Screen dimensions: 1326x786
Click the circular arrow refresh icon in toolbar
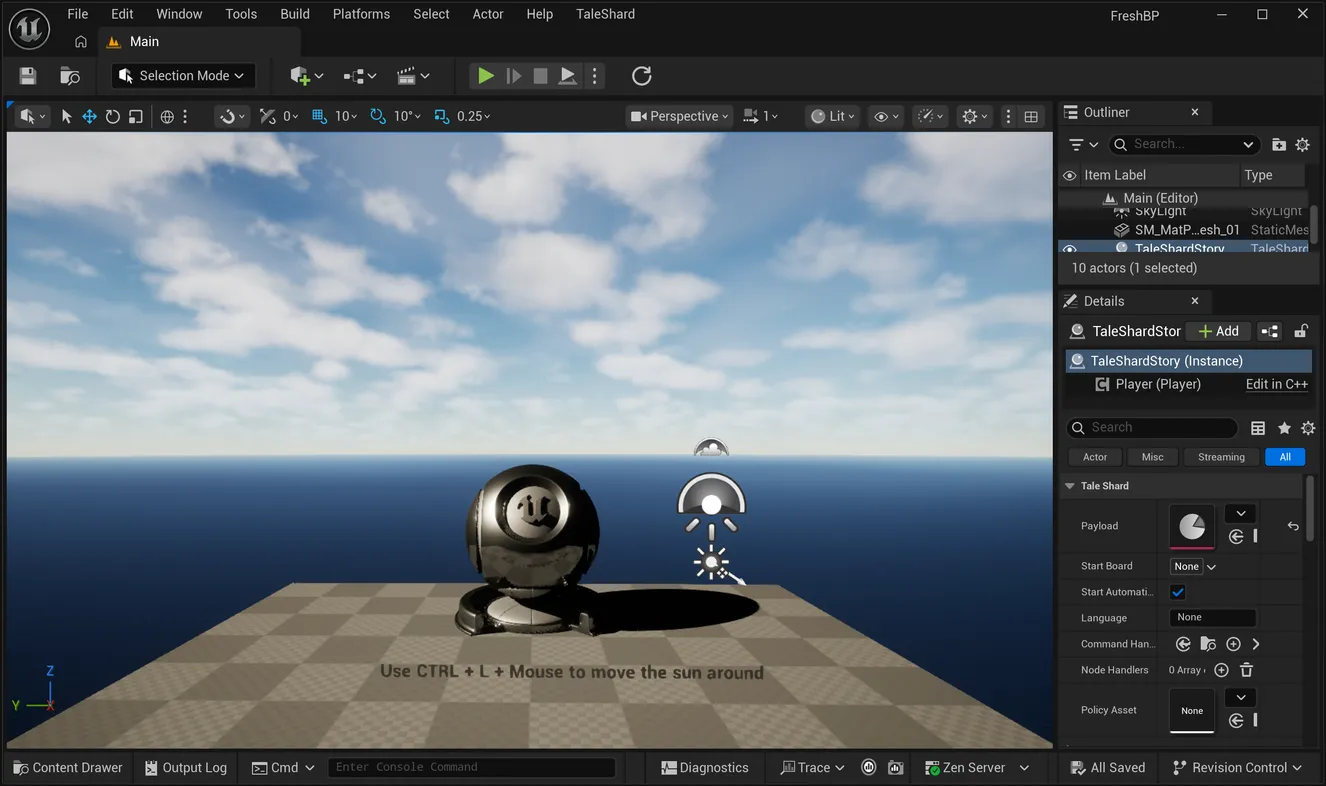[642, 76]
